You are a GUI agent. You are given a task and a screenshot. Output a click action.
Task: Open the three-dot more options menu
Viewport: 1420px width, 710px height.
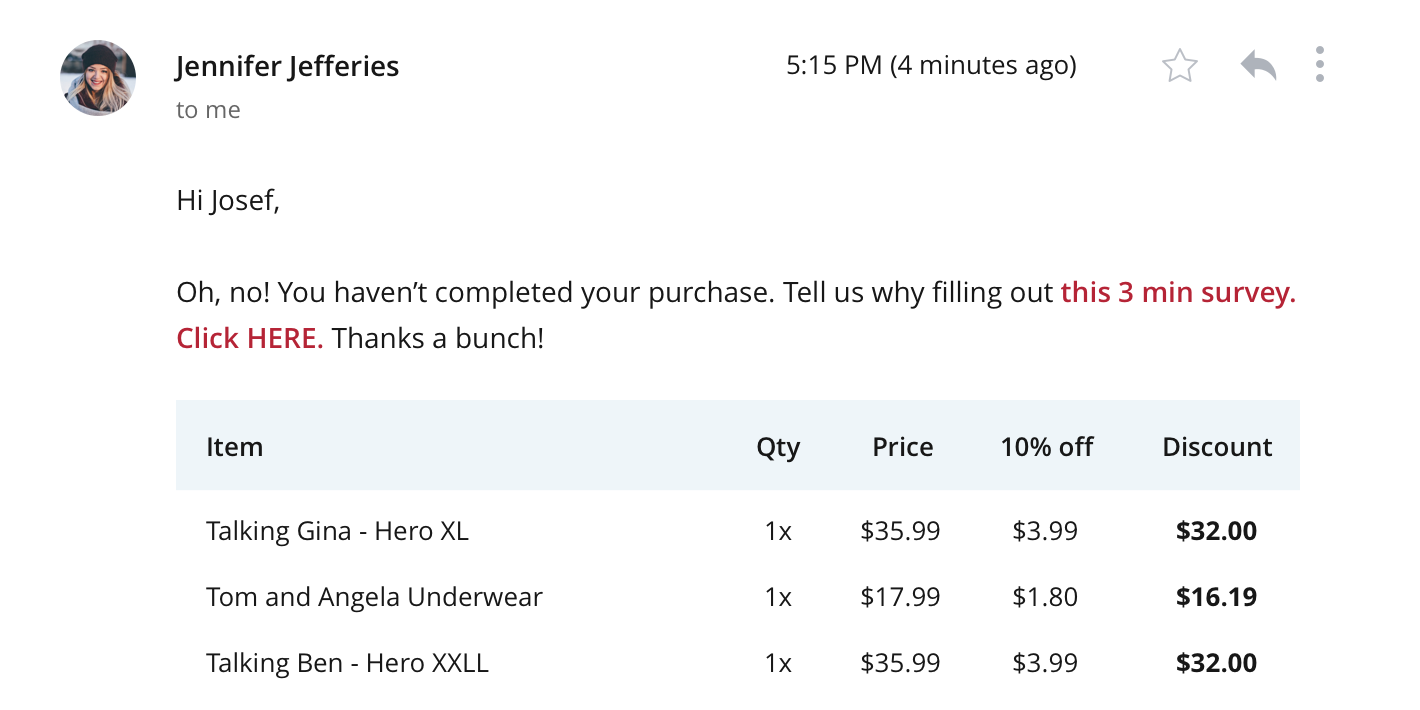[x=1320, y=64]
